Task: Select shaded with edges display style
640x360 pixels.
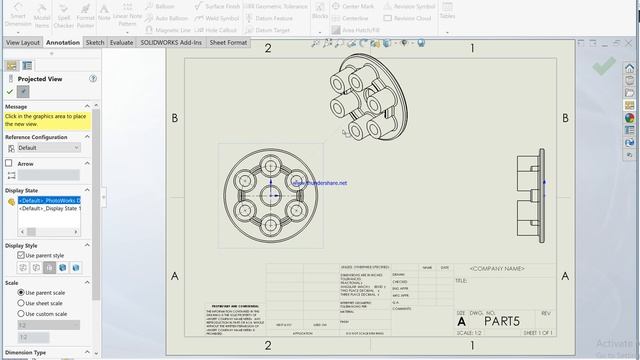Action: click(x=62, y=268)
